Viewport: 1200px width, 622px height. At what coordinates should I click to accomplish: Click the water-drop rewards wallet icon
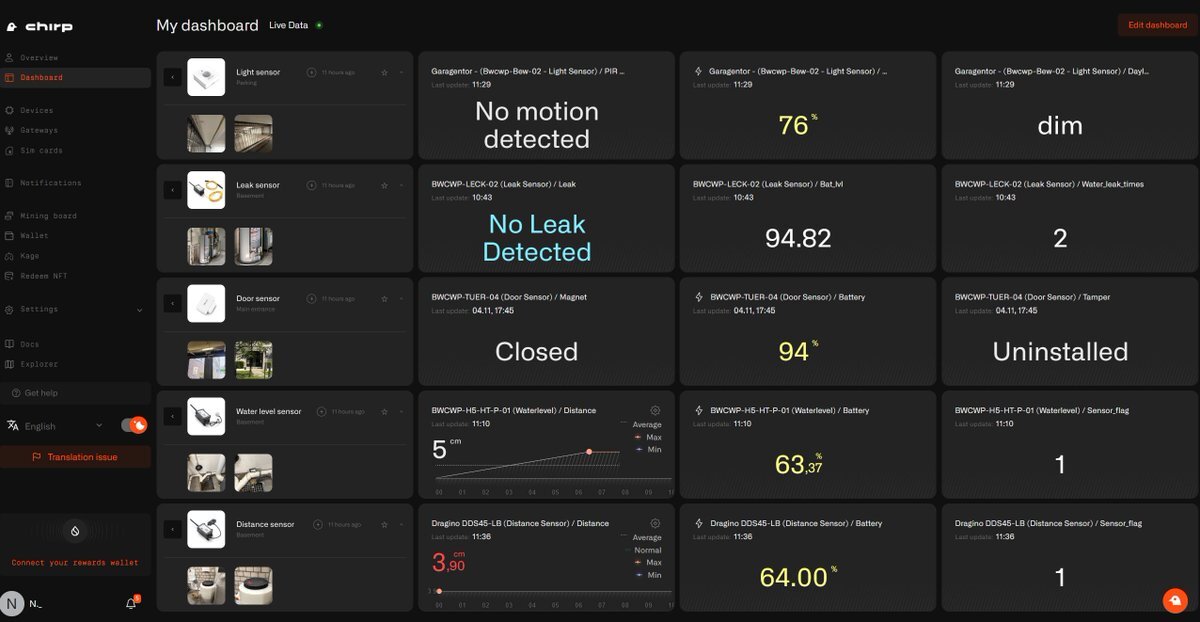pos(75,531)
